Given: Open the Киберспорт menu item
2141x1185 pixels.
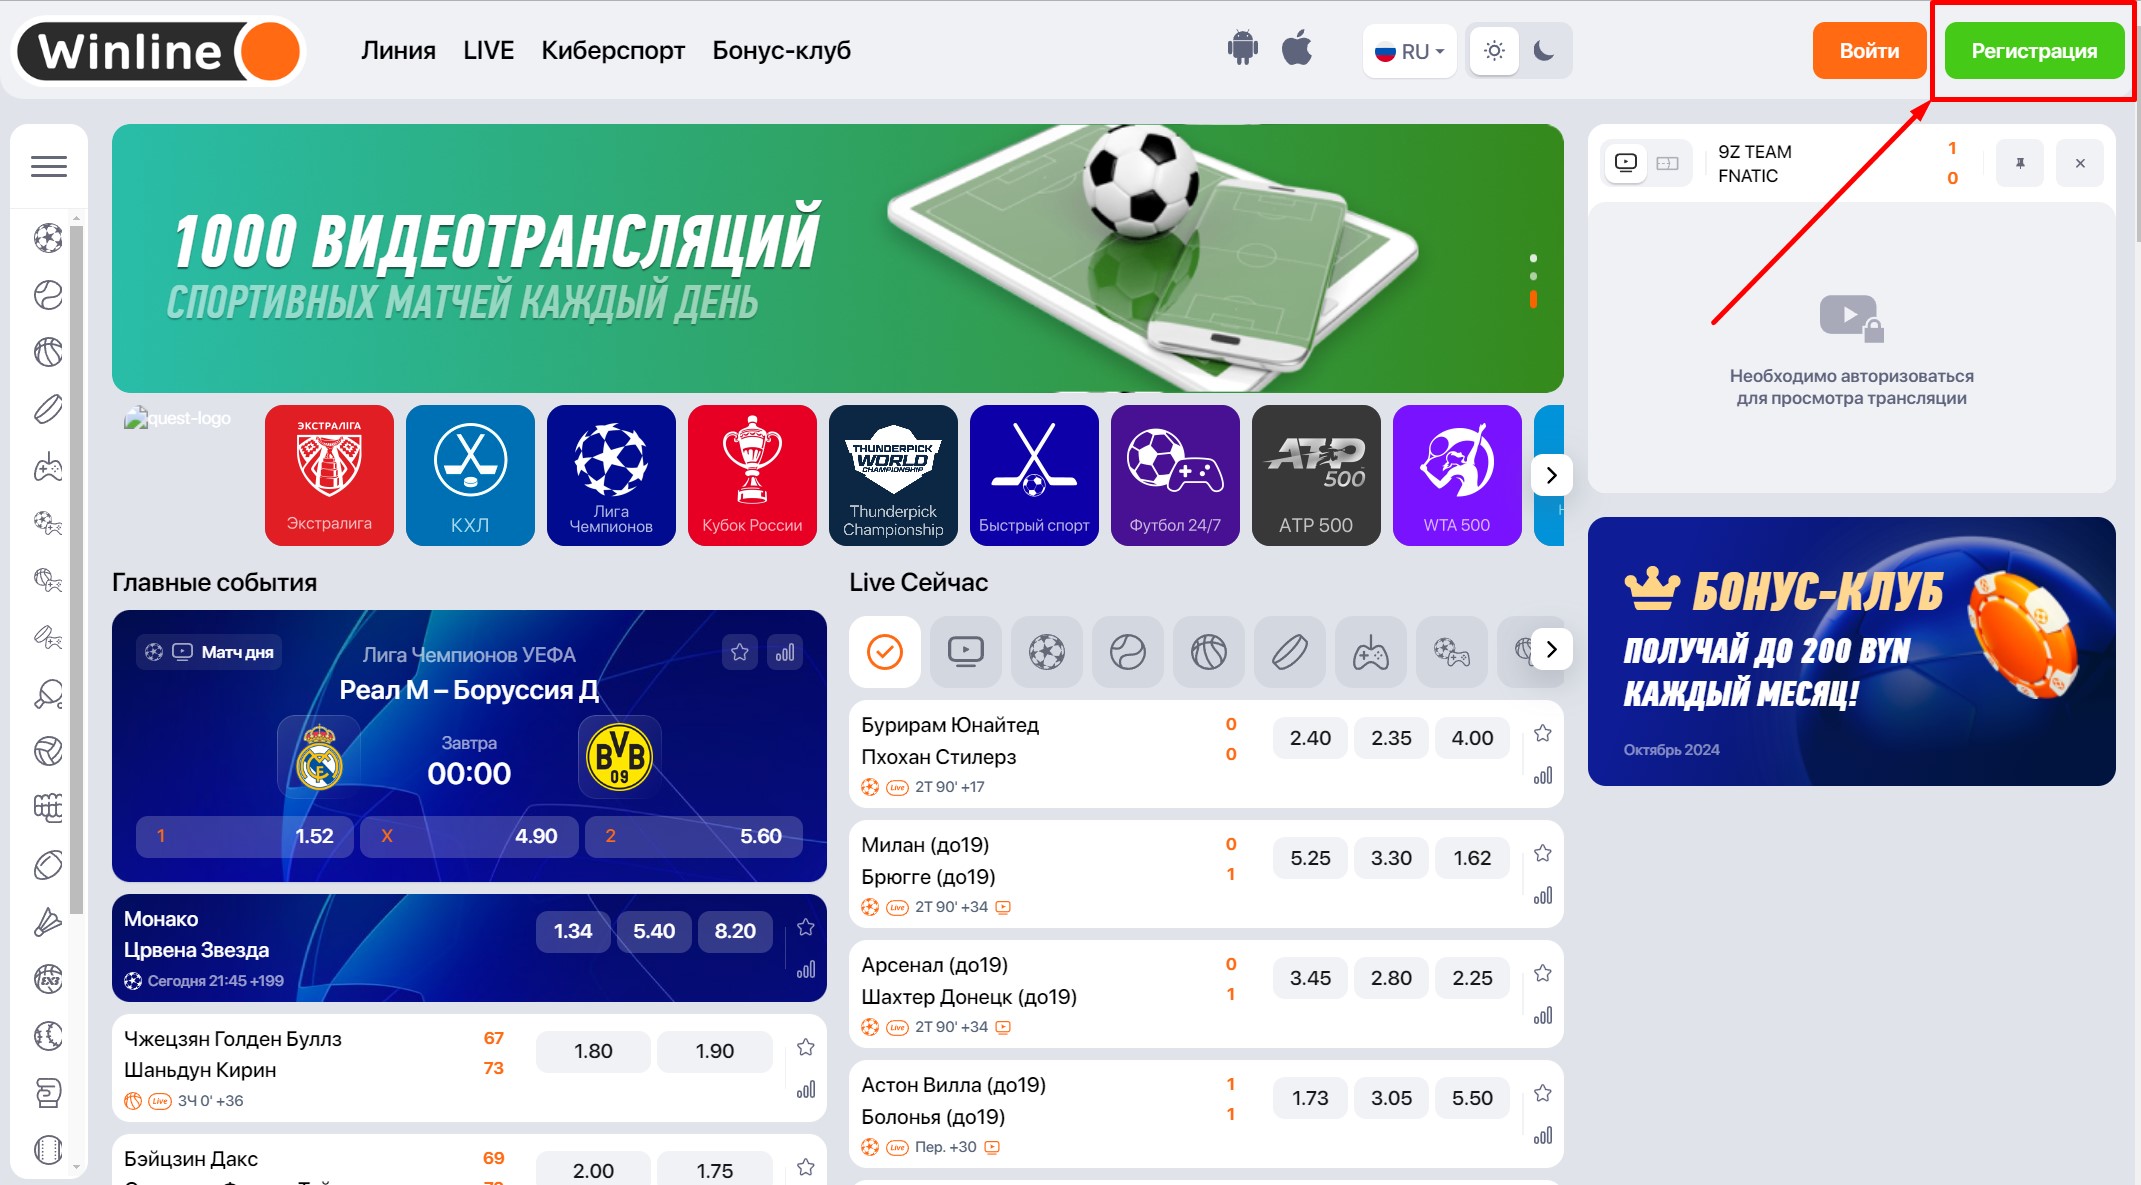Looking at the screenshot, I should click(x=613, y=50).
